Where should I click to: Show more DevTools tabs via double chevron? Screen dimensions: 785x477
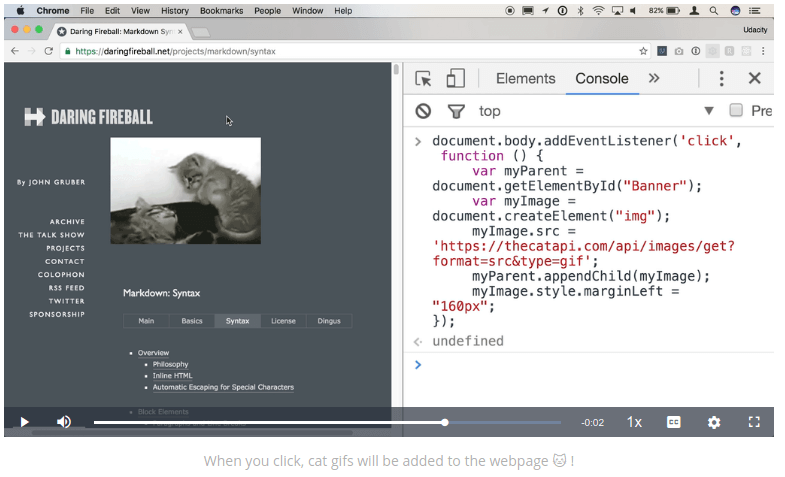coord(654,78)
